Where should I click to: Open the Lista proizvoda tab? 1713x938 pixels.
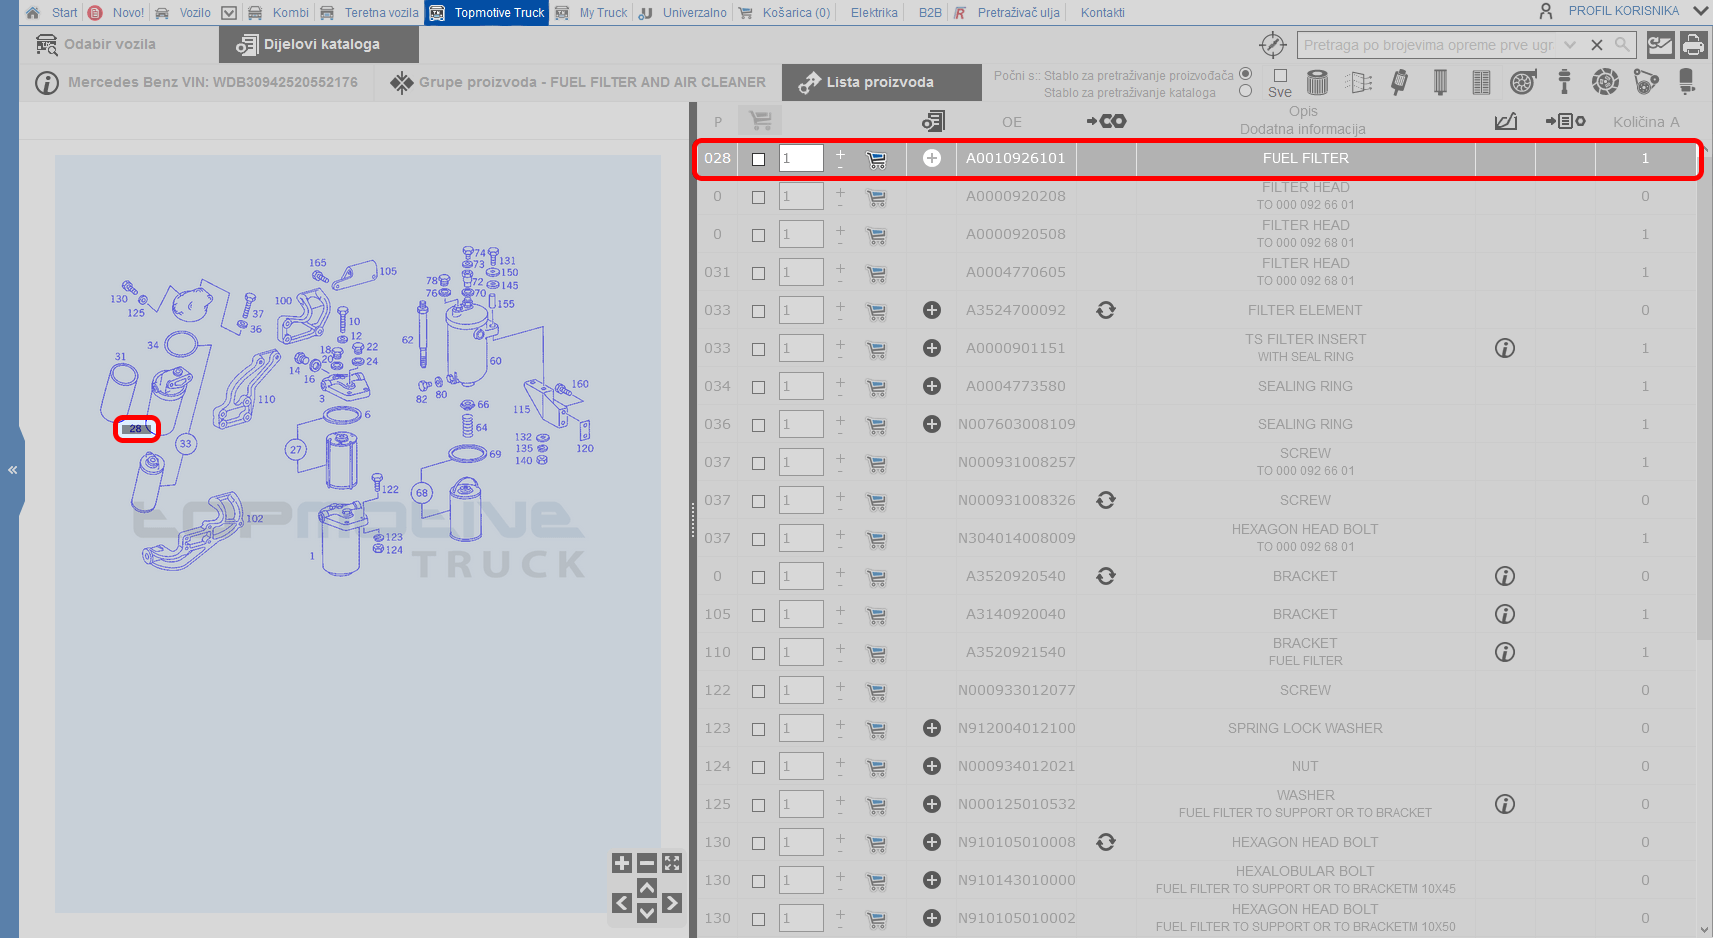coord(880,83)
